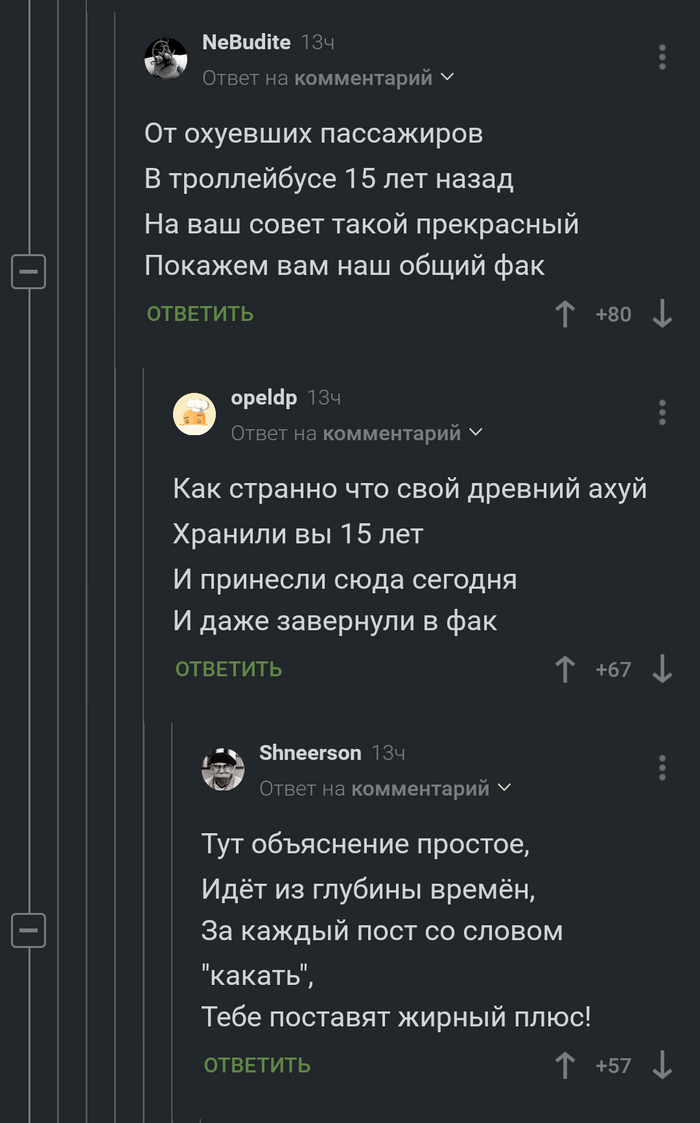
Task: Open three-dot menu on NeBudite's comment
Action: click(662, 57)
